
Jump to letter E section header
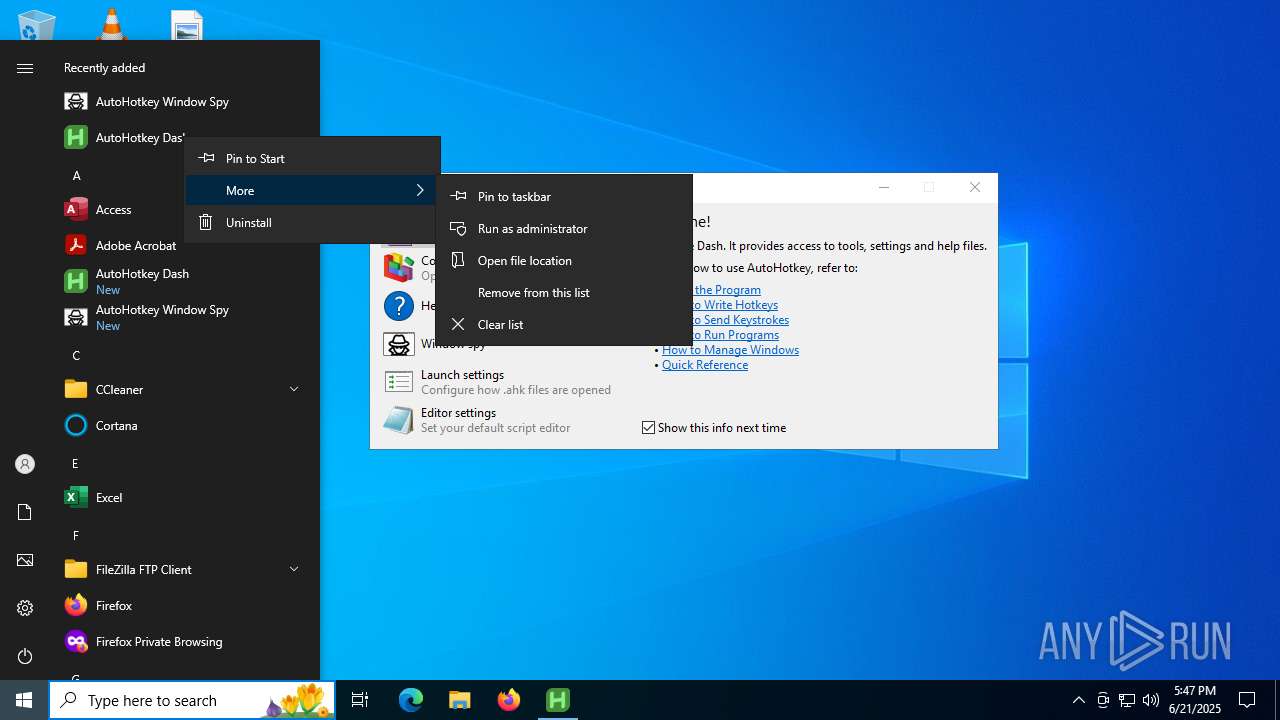[76, 464]
